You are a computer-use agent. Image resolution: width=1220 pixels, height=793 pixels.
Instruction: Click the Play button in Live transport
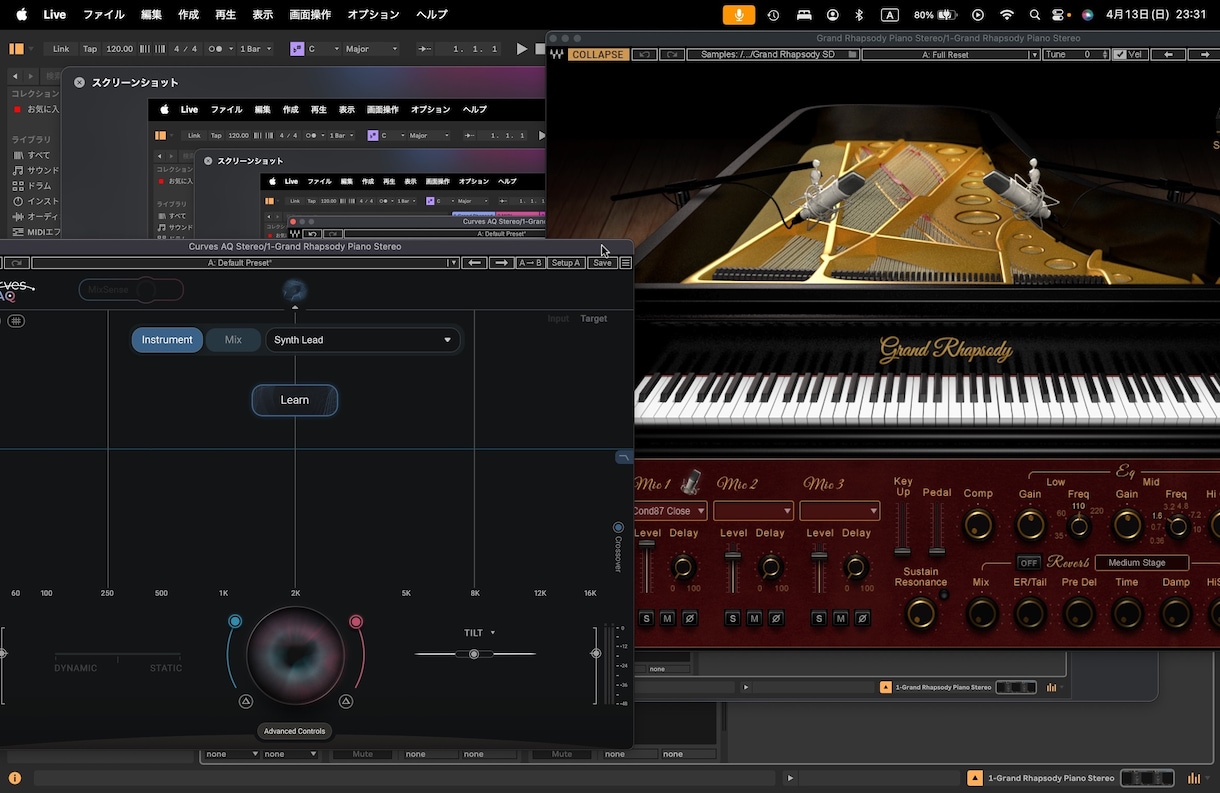click(521, 49)
